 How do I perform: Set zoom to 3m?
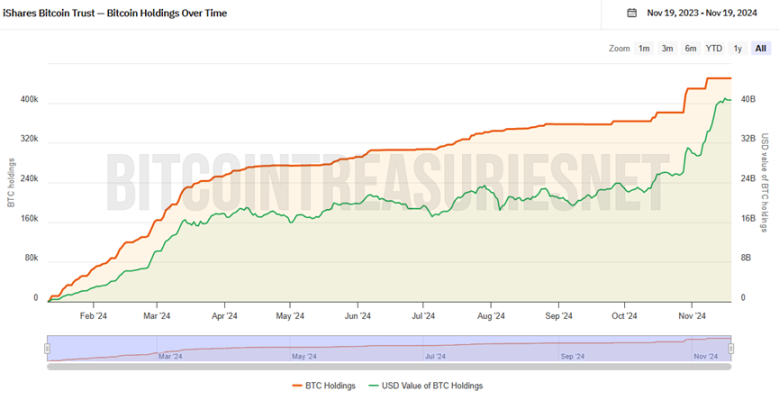tap(667, 48)
